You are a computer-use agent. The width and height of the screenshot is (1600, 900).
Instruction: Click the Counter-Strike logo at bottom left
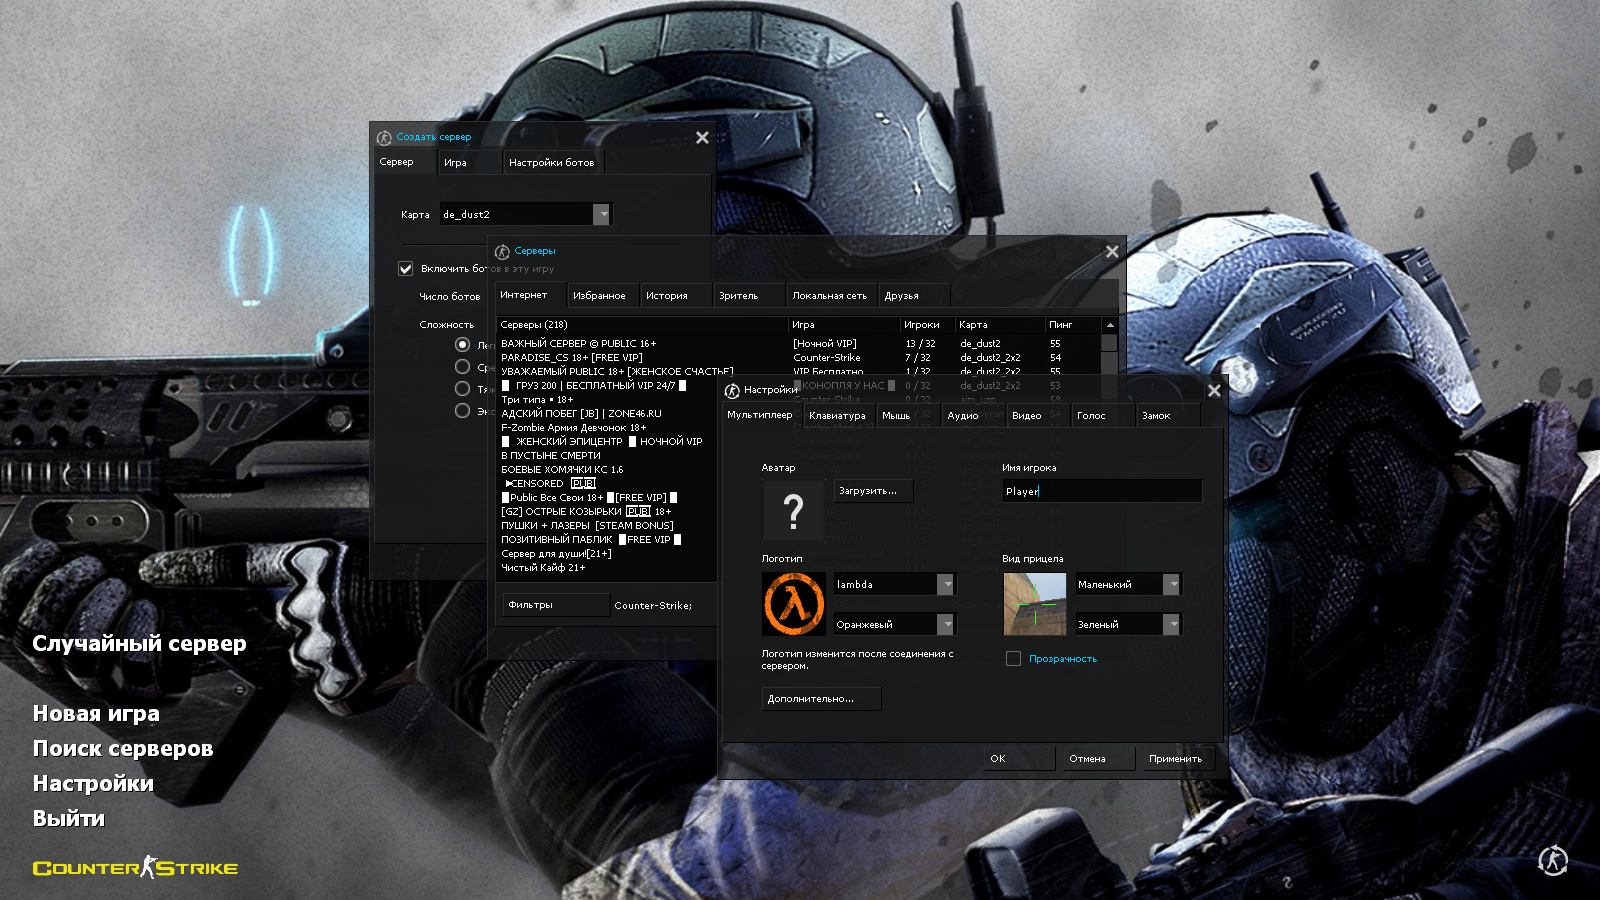pyautogui.click(x=135, y=867)
